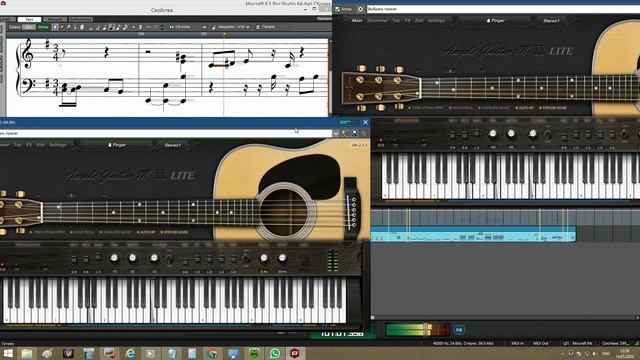Open the Windows Start button
640x360 pixels.
[8, 353]
